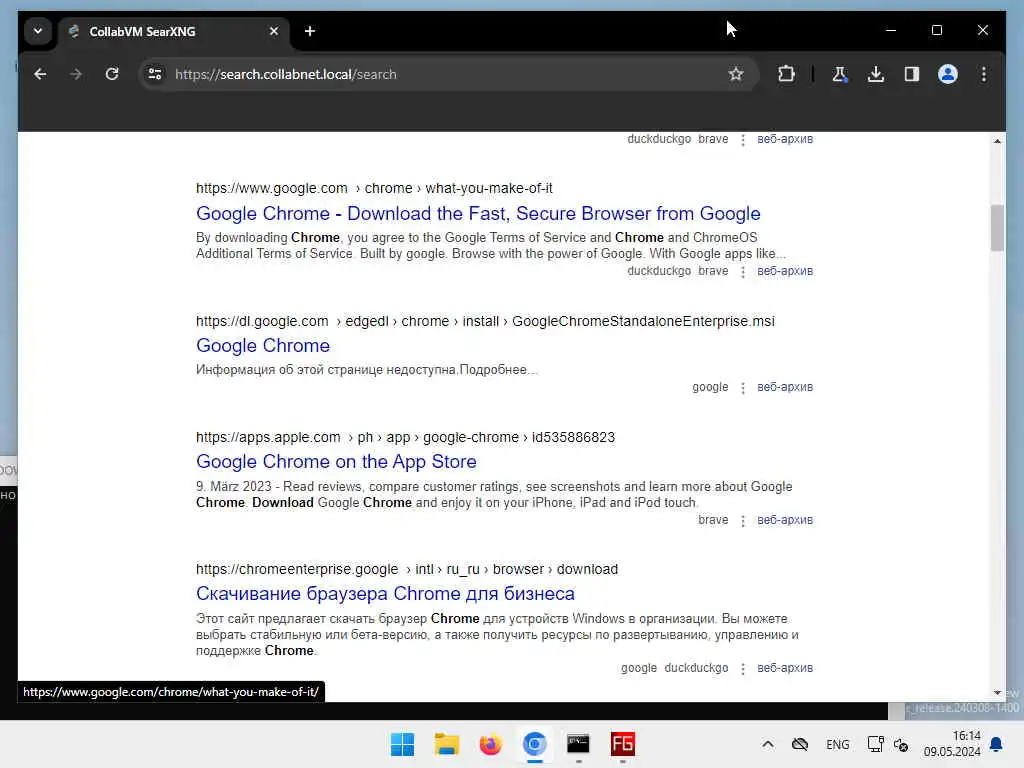Open the red FG app in taskbar
Screen dimensions: 1024x768
(x=622, y=744)
